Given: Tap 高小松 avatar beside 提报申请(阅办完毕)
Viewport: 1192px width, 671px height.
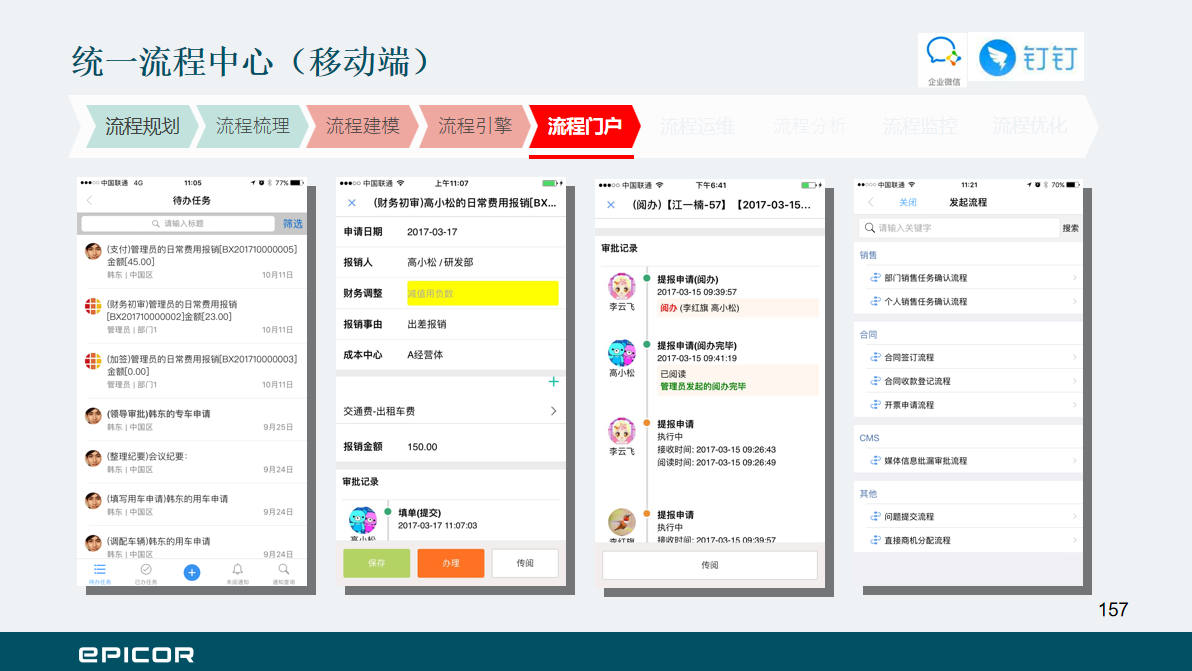Looking at the screenshot, I should coord(622,353).
